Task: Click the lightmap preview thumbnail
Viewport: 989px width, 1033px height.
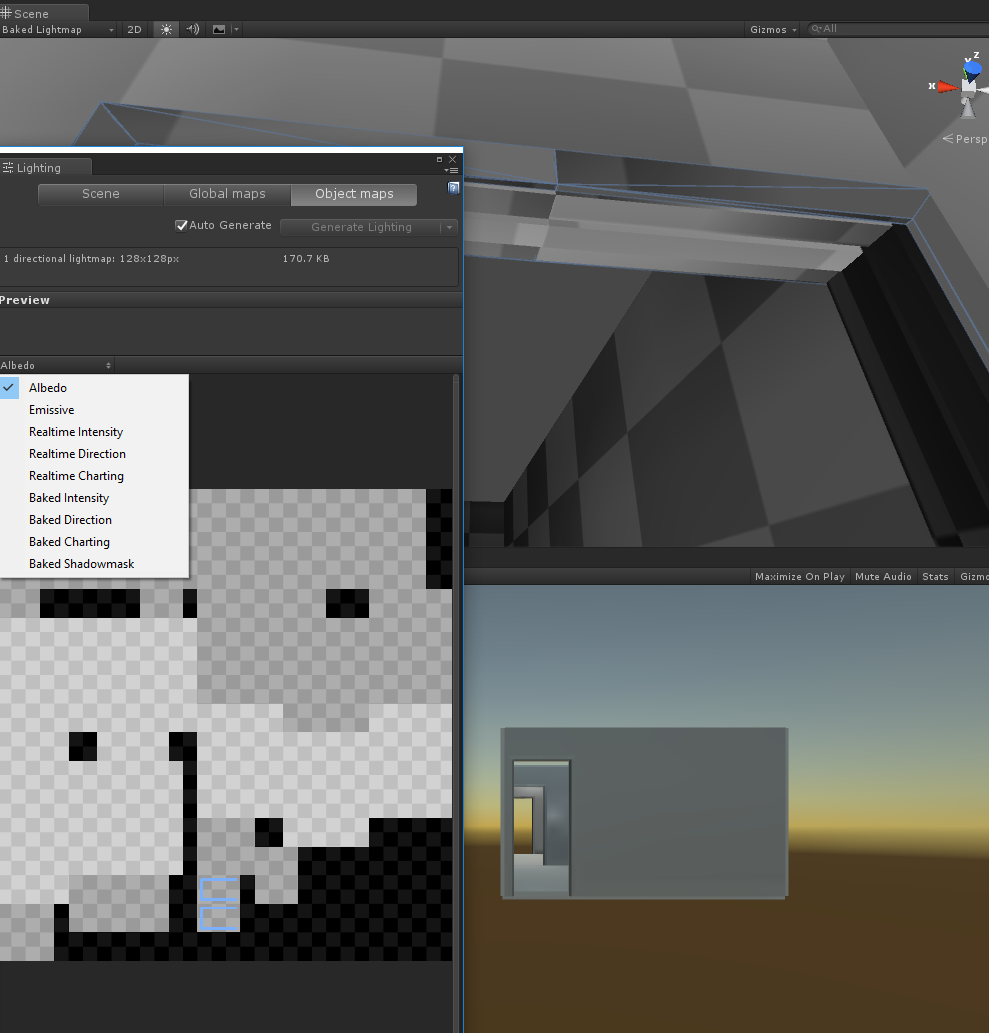Action: [x=226, y=725]
